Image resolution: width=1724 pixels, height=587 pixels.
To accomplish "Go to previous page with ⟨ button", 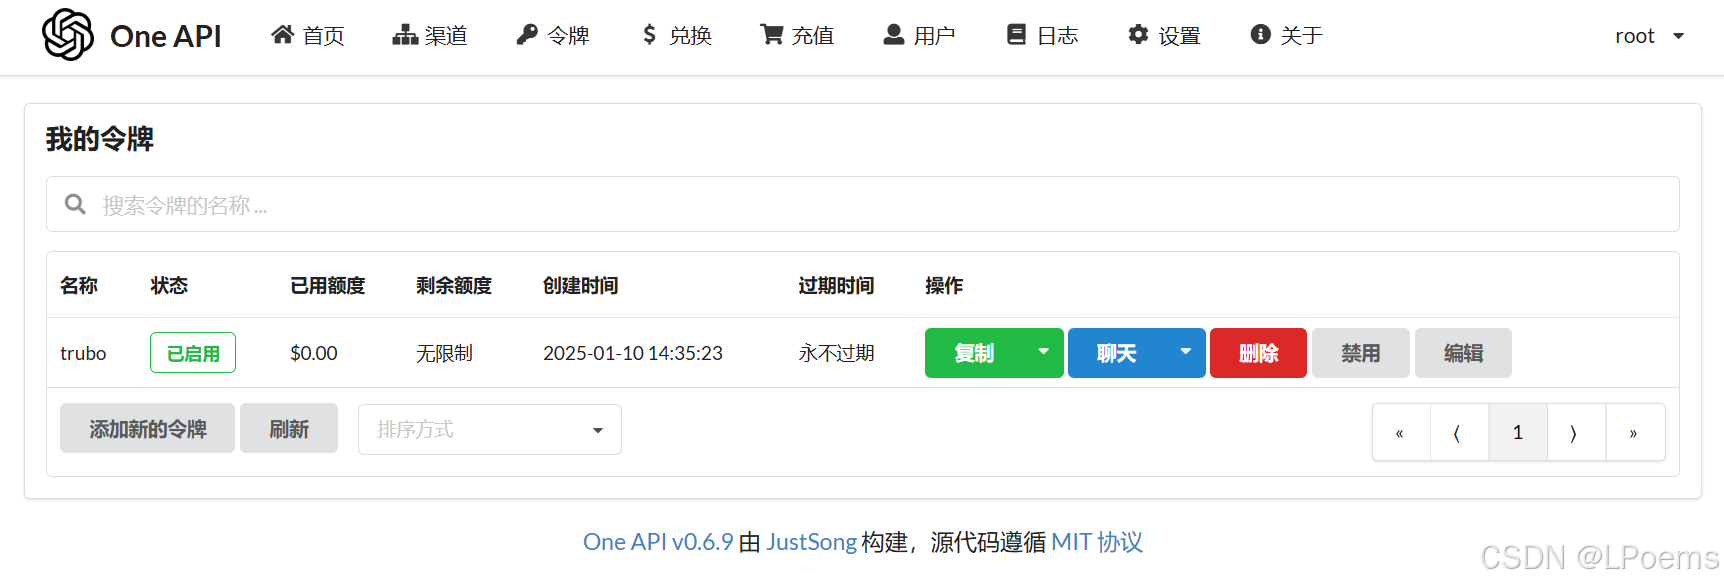I will tap(1459, 432).
